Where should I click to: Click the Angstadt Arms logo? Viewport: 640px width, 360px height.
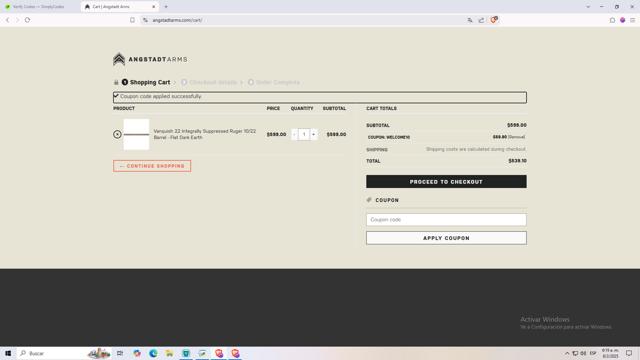coord(150,59)
